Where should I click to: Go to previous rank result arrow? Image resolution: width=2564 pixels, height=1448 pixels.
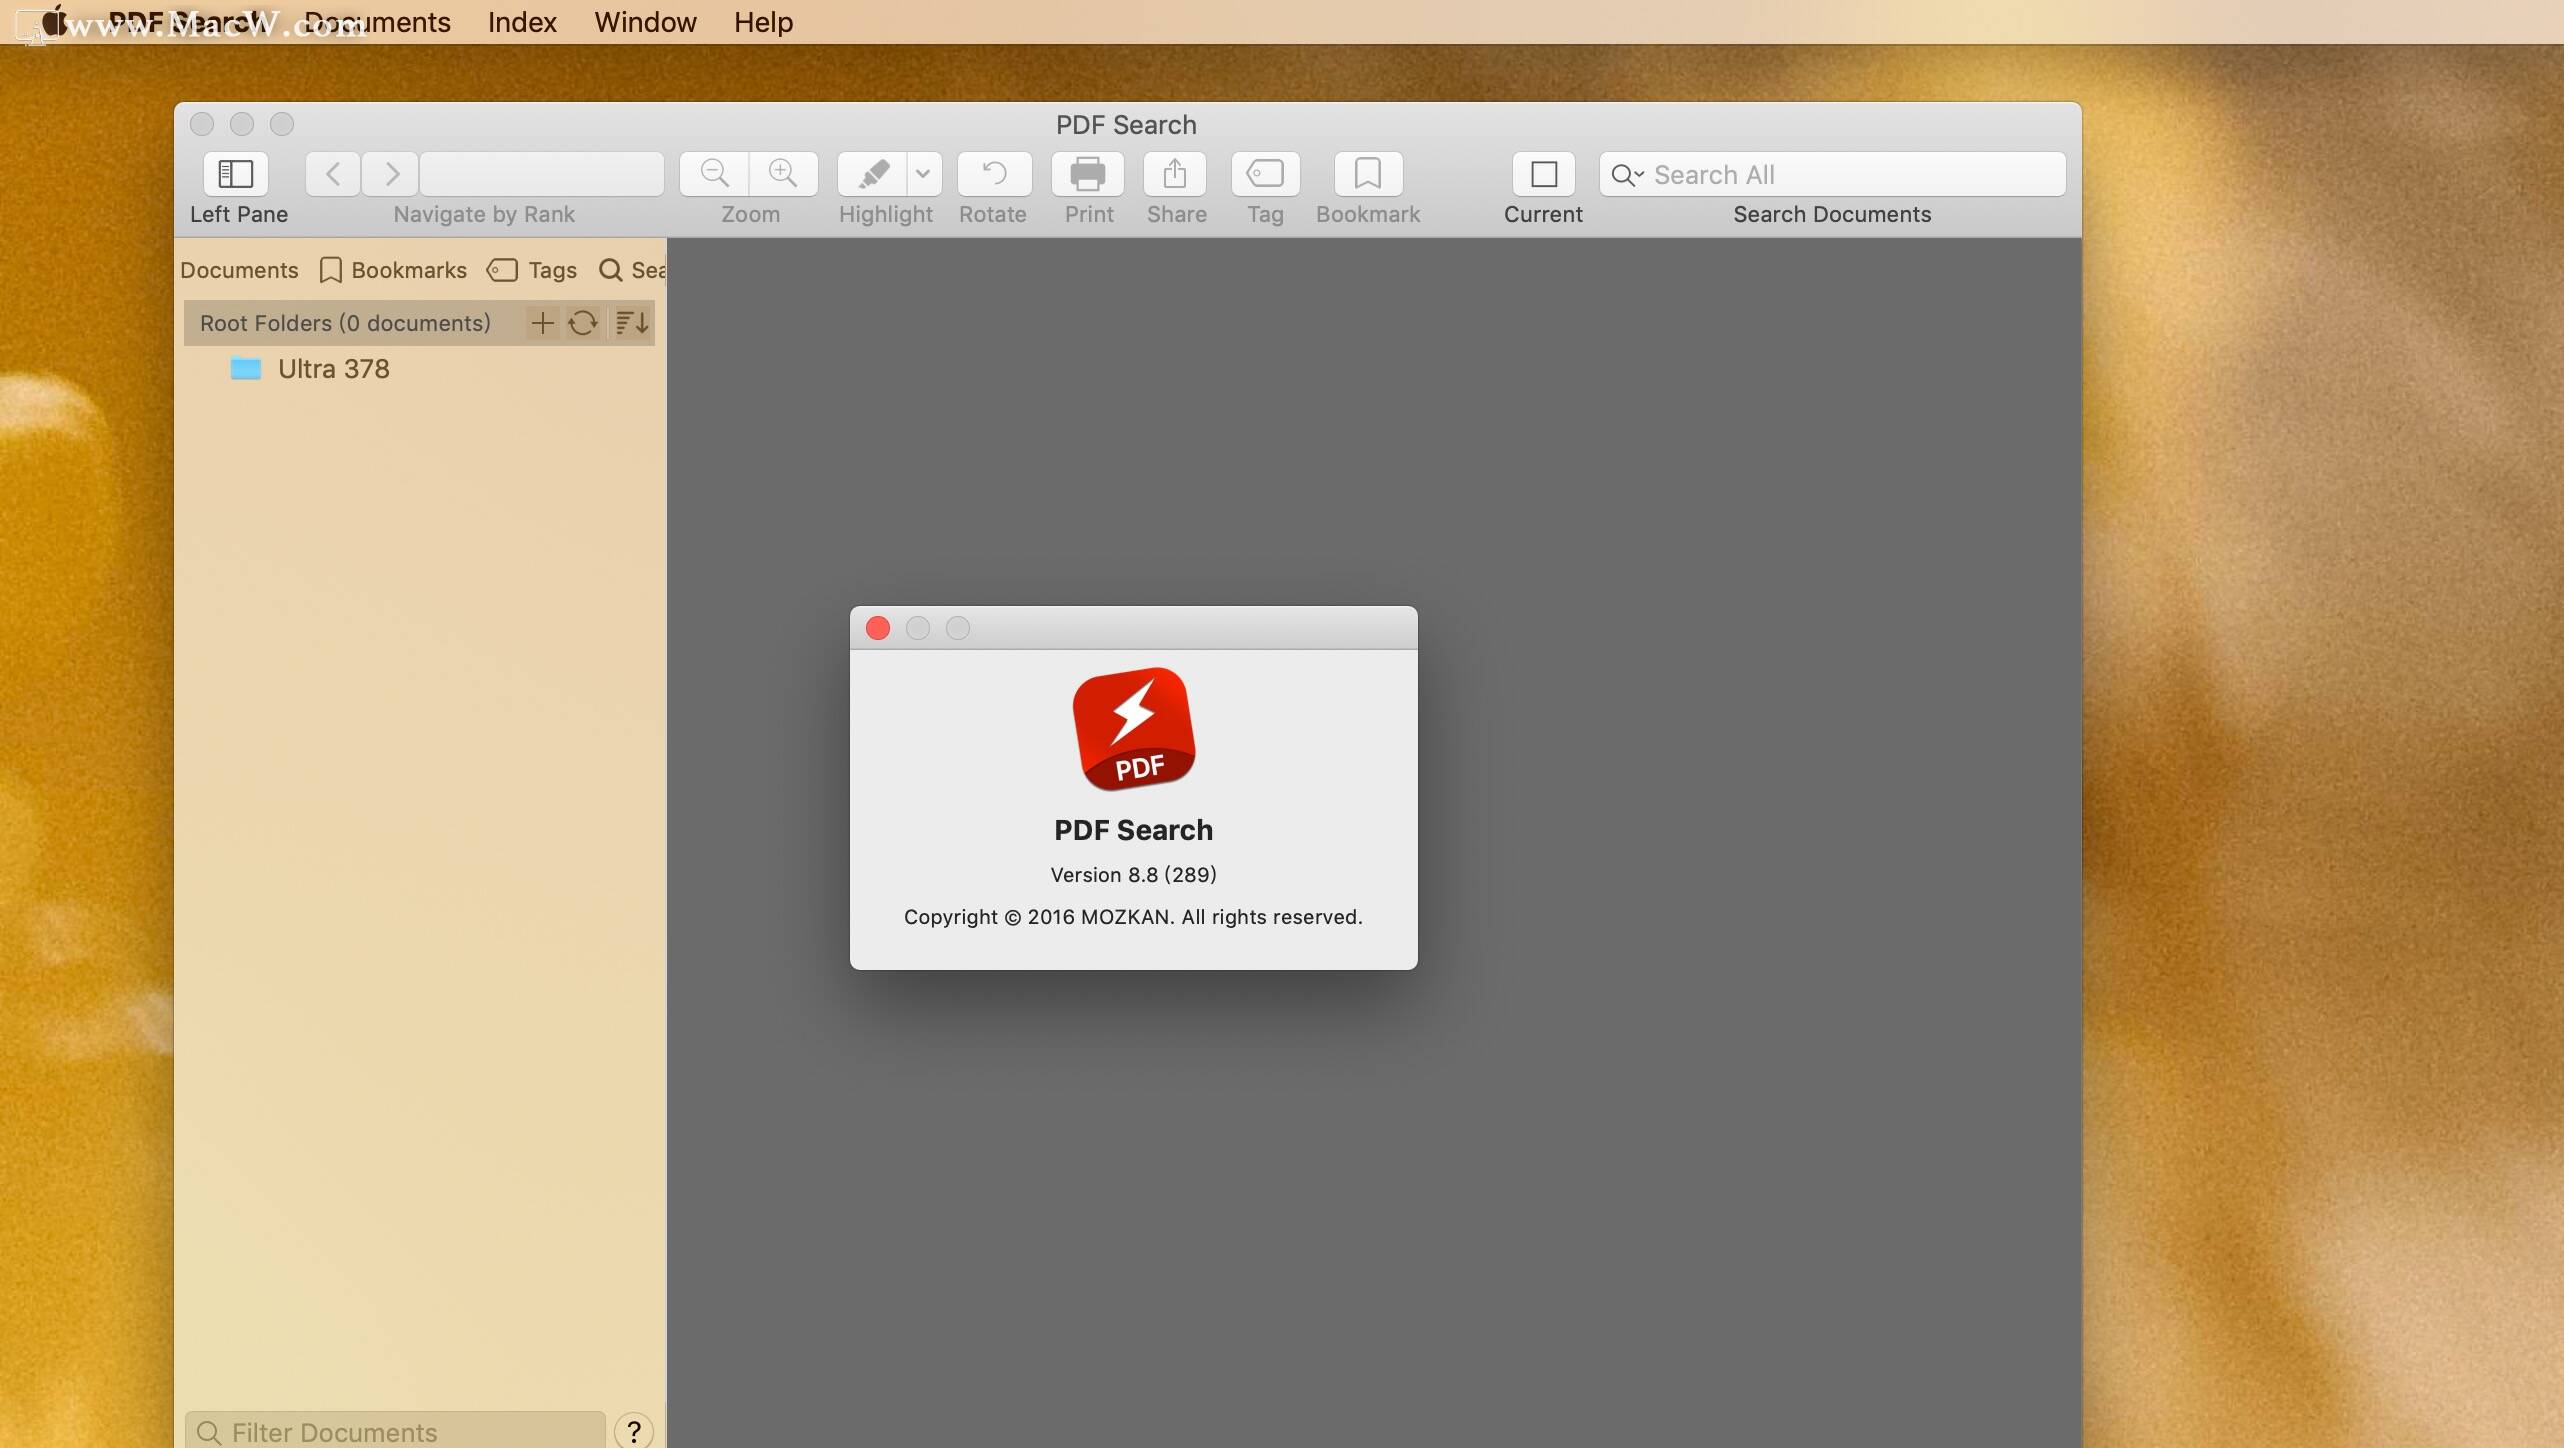[333, 174]
